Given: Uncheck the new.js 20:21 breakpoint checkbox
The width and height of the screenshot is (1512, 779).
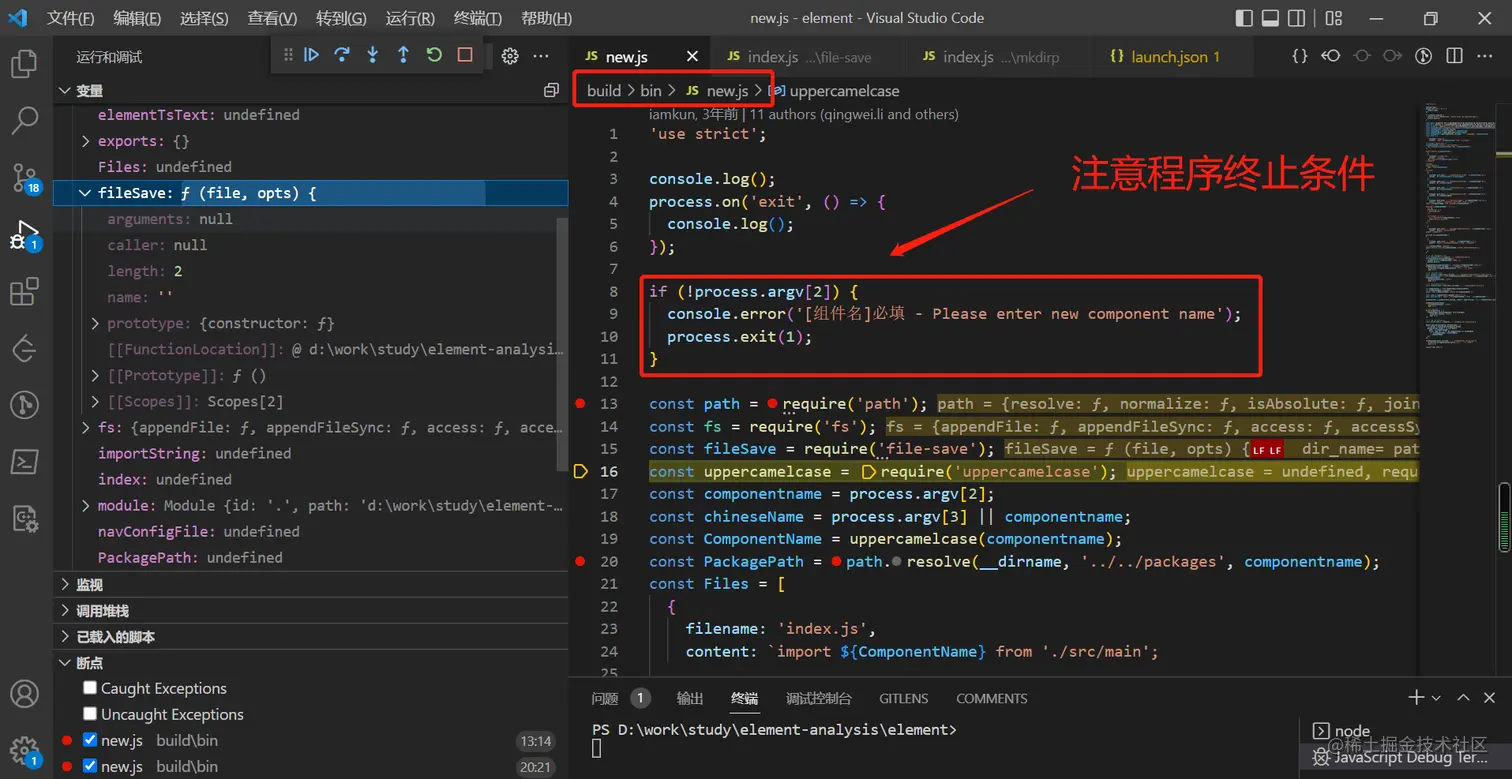Looking at the screenshot, I should click(x=90, y=766).
